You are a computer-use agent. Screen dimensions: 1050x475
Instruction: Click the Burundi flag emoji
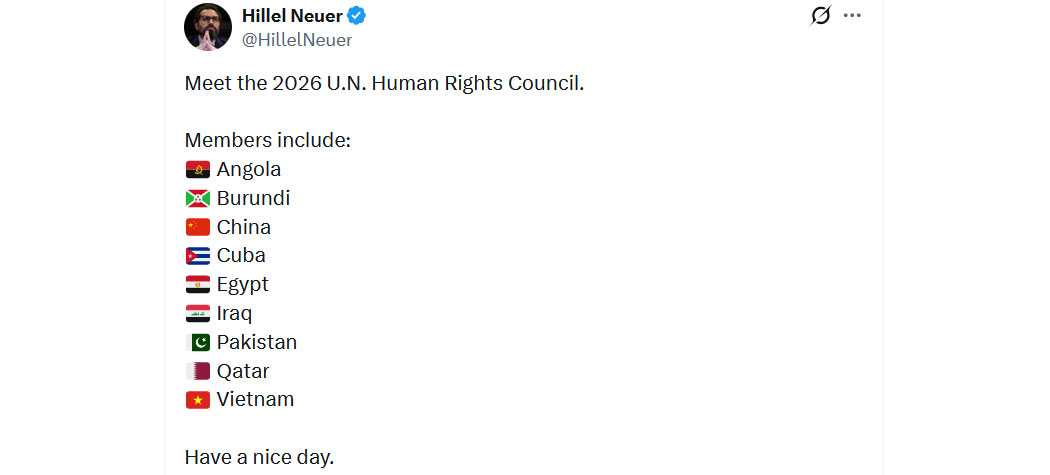(x=198, y=198)
